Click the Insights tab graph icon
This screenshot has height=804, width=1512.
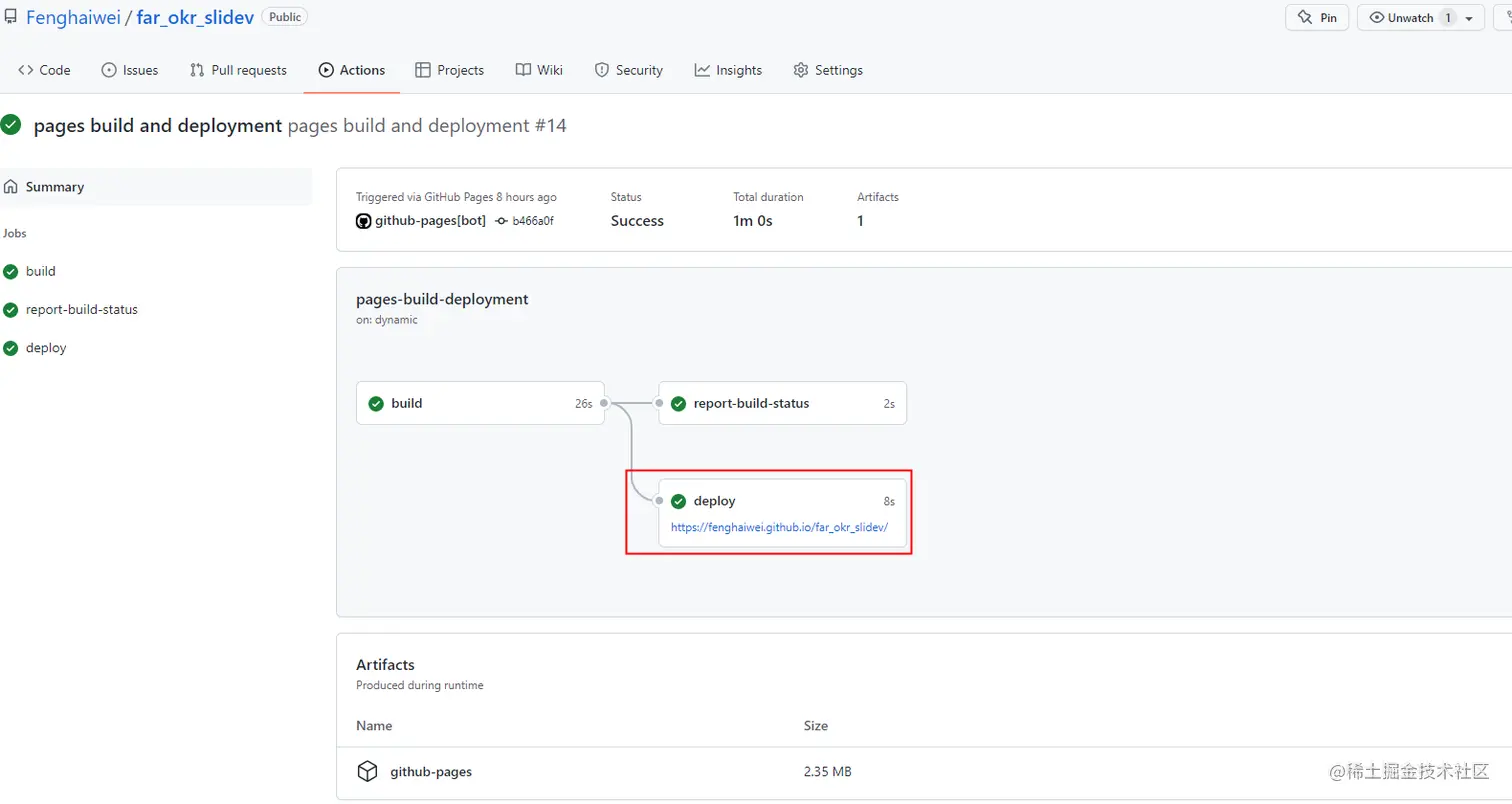[x=702, y=70]
